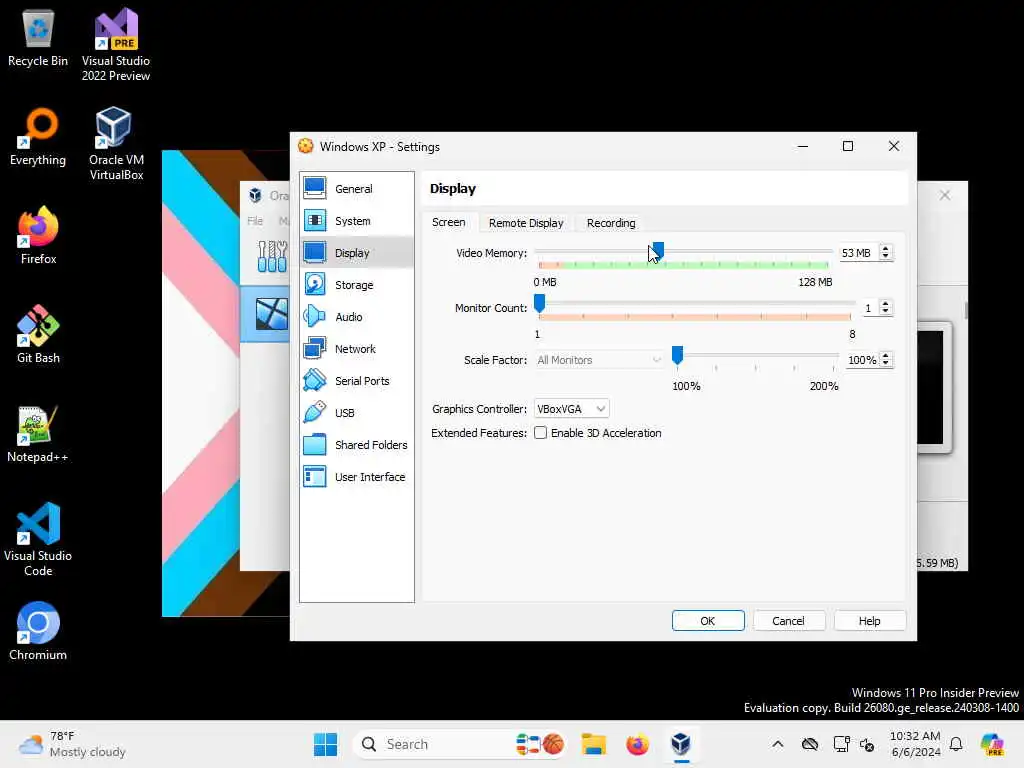This screenshot has width=1024, height=768.
Task: Open System settings category icon
Action: tap(315, 220)
